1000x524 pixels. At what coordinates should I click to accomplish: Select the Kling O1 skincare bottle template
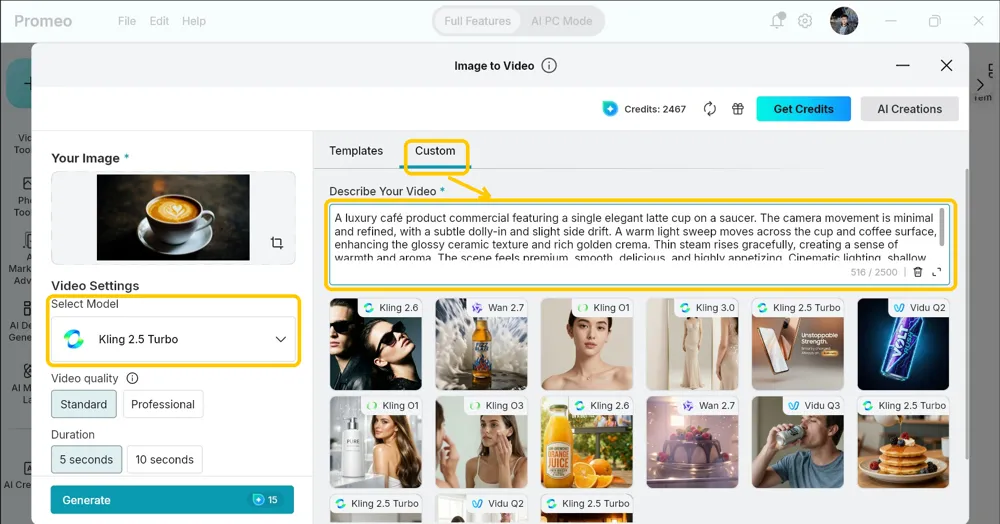[x=376, y=442]
